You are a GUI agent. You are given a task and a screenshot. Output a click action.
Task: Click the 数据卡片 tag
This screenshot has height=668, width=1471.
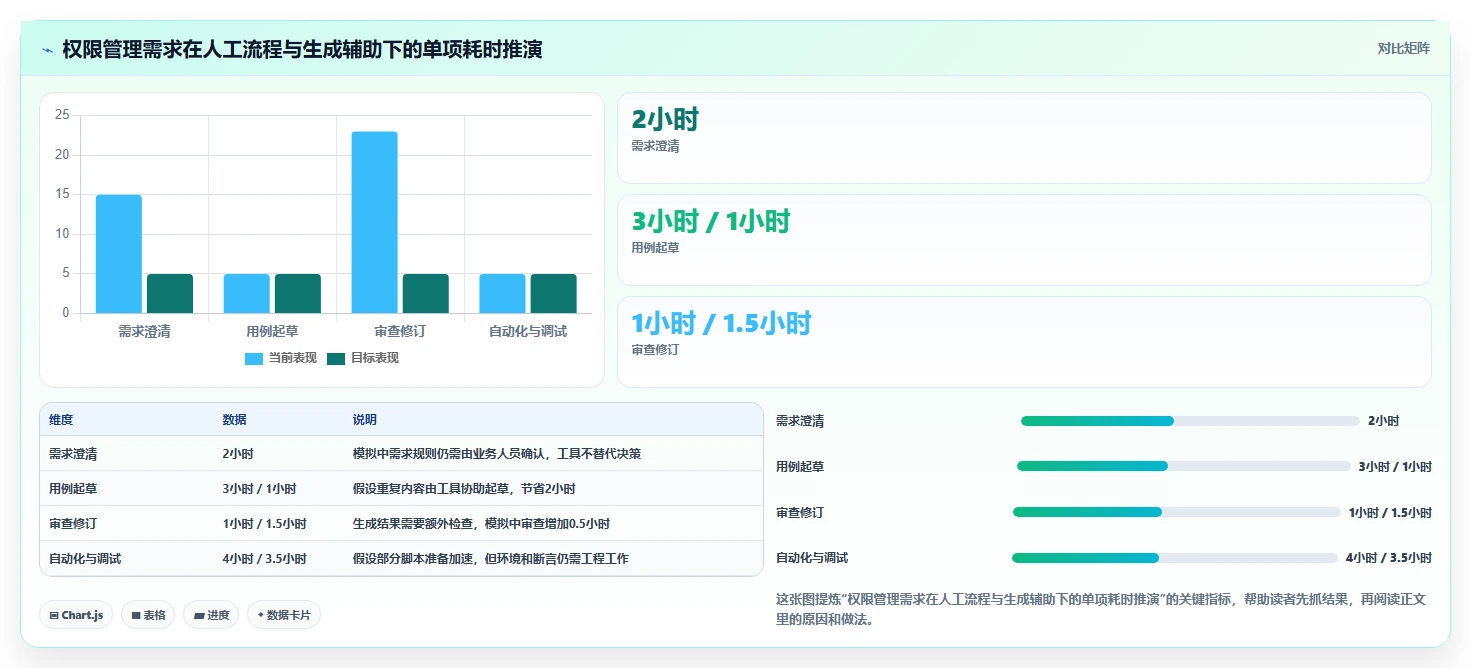[x=284, y=615]
